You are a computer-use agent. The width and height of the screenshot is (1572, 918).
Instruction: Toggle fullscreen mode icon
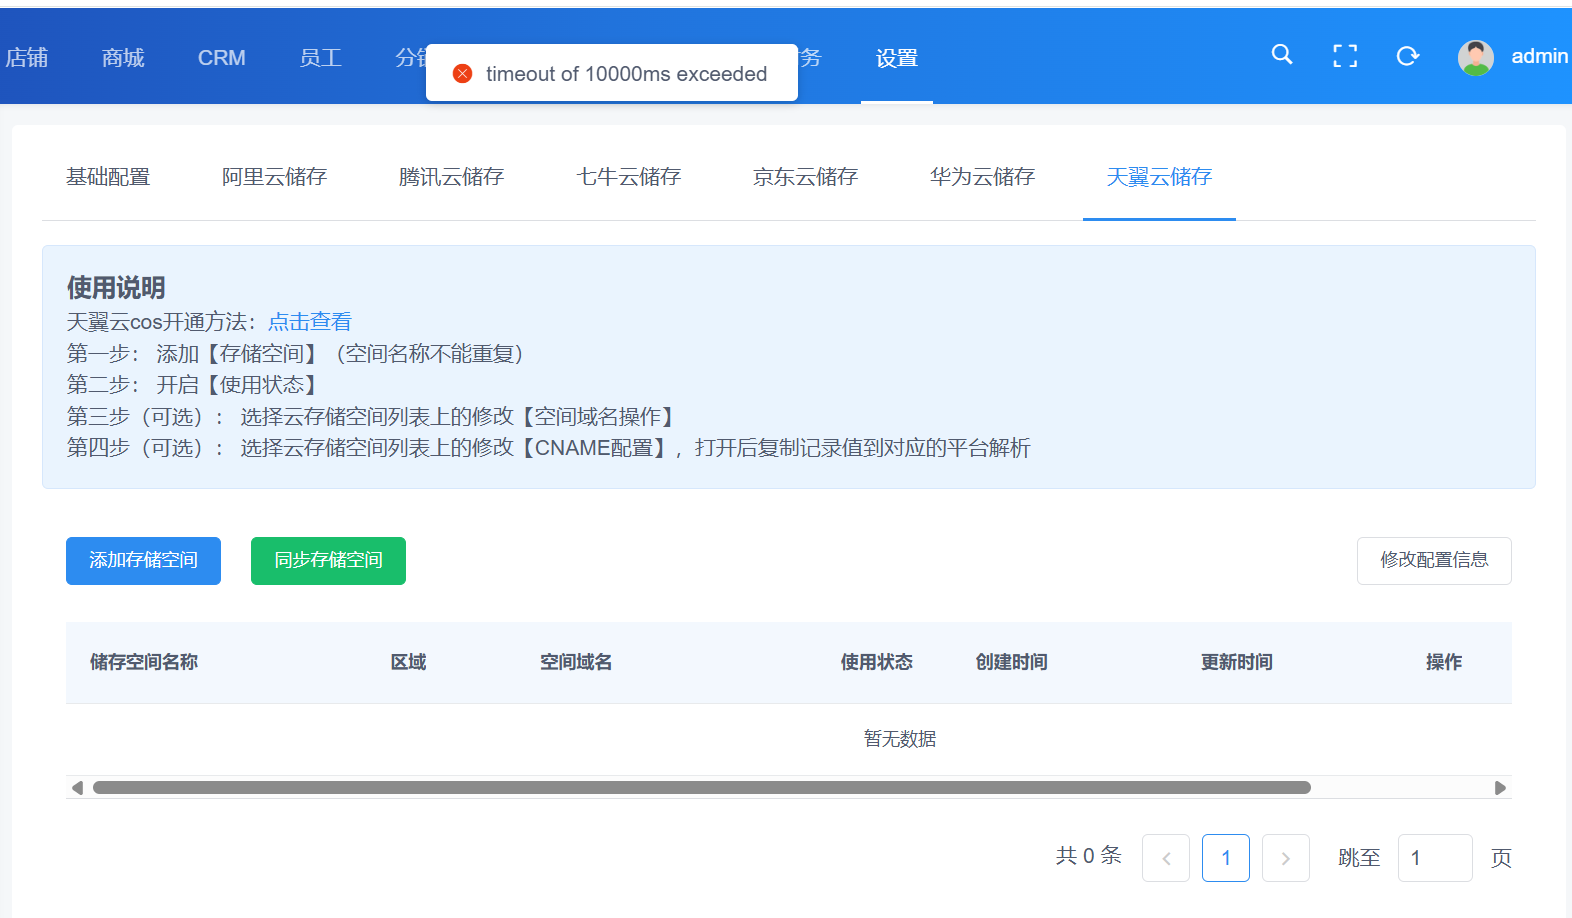click(1345, 56)
